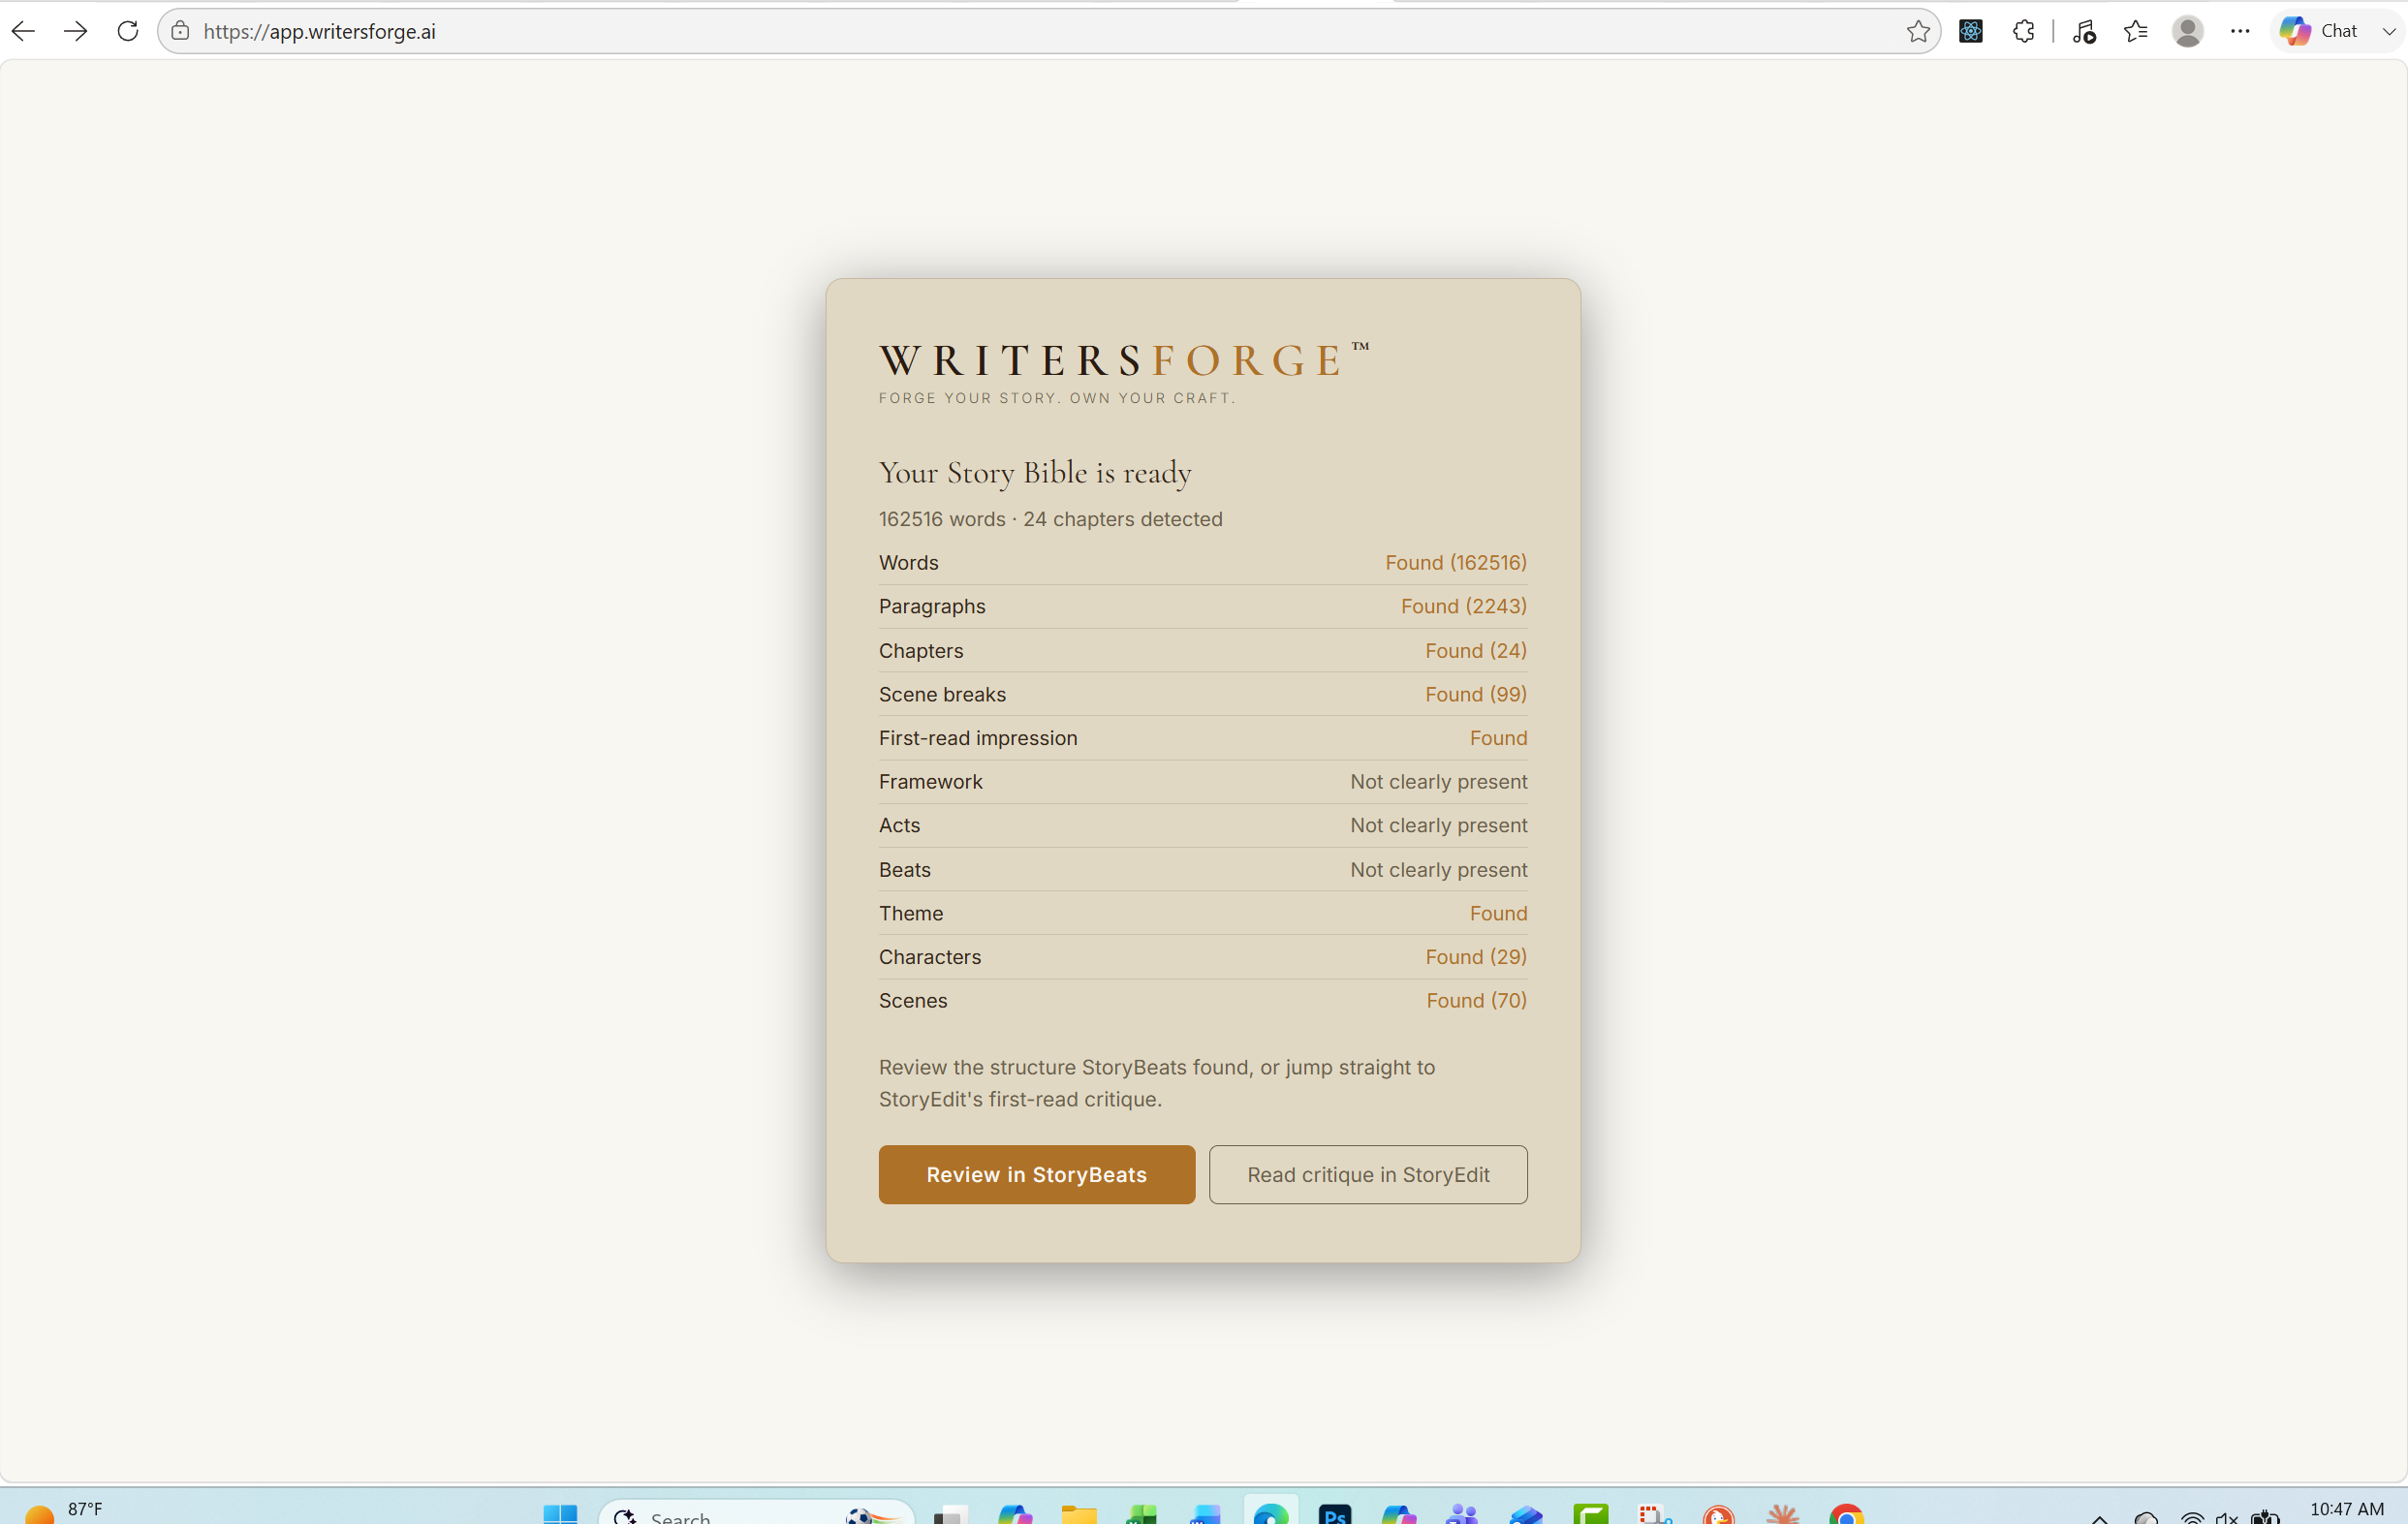Screen dimensions: 2408x1524
Task: Go back to the previous page
Action: [x=23, y=31]
